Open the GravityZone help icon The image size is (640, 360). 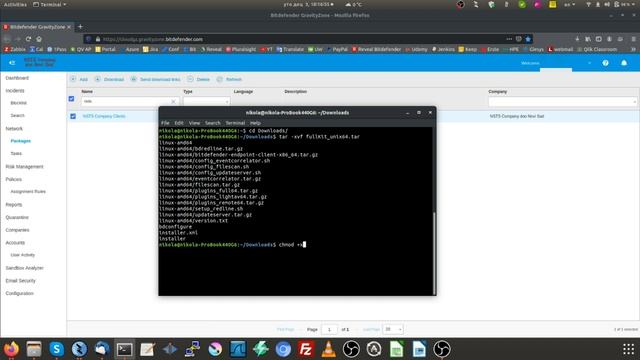pyautogui.click(x=605, y=63)
